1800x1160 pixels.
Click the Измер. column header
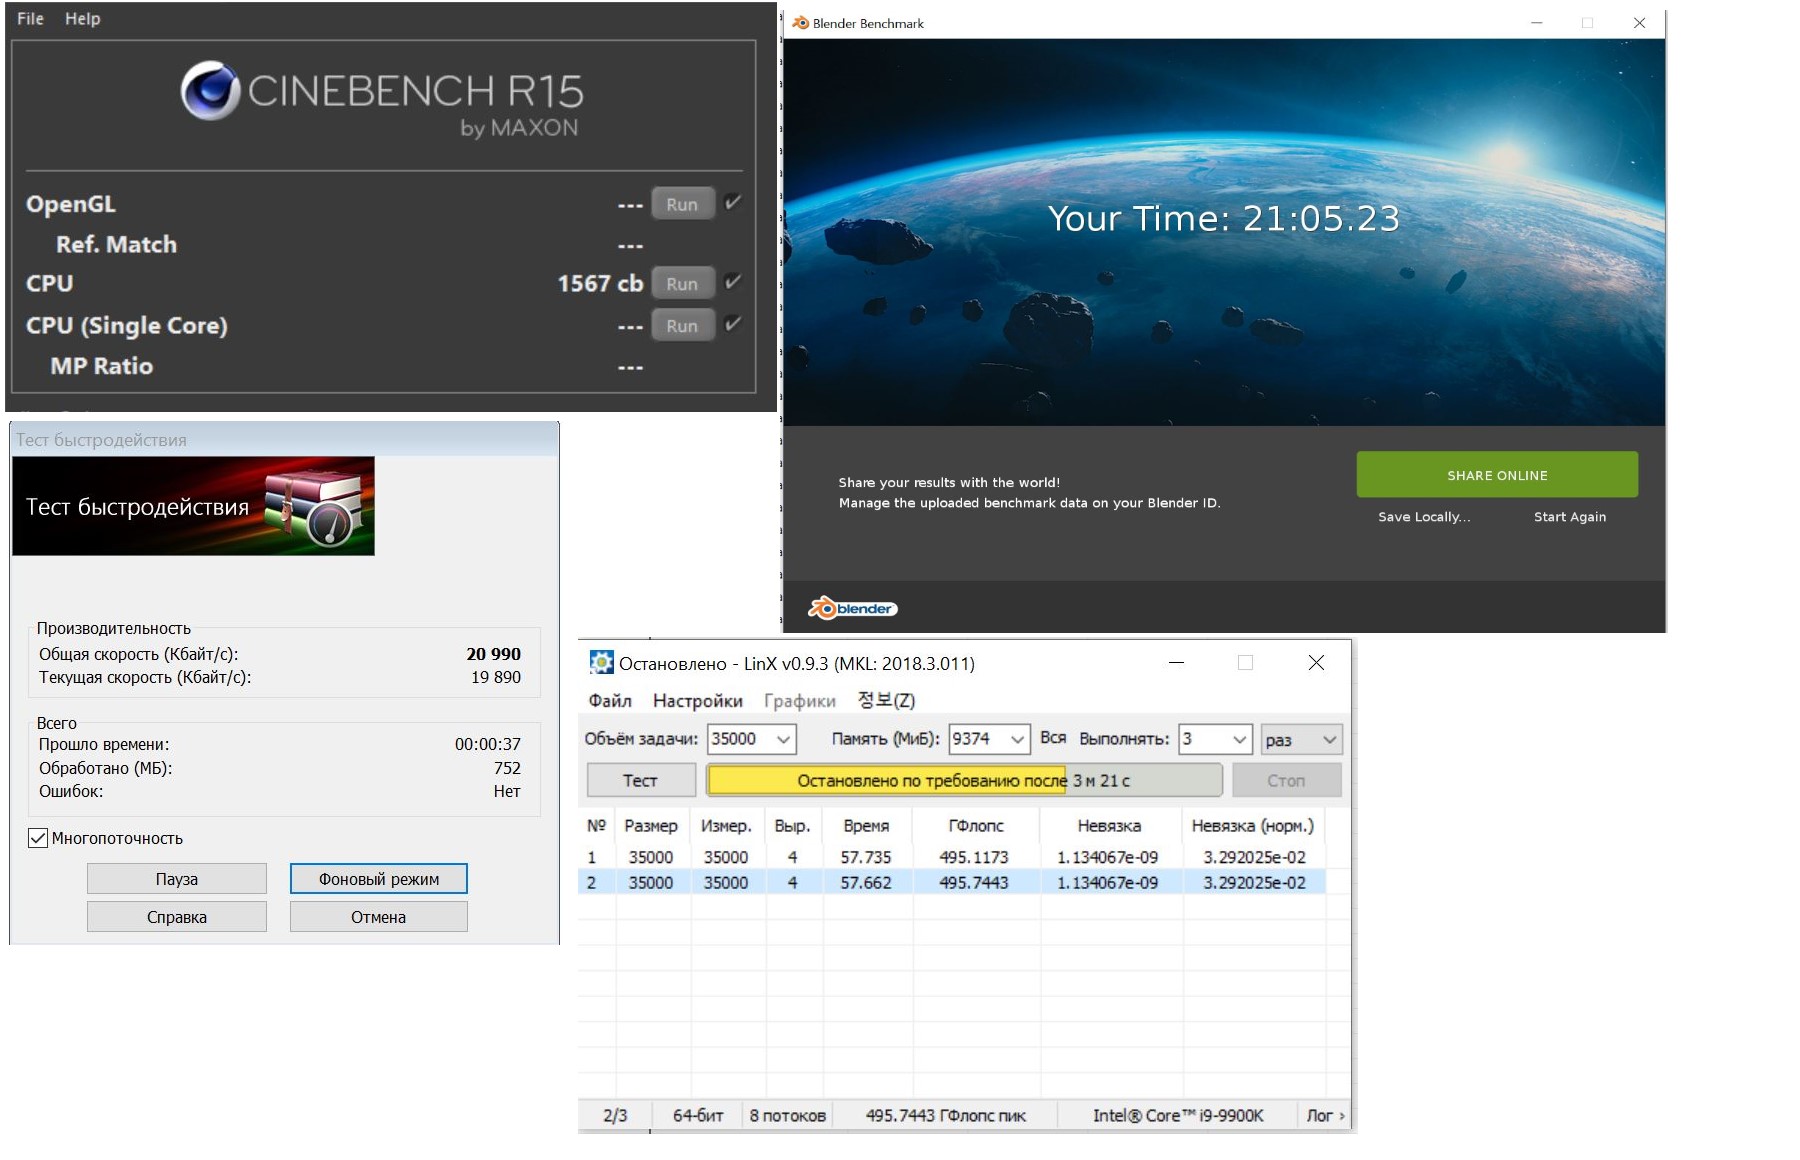pos(726,825)
